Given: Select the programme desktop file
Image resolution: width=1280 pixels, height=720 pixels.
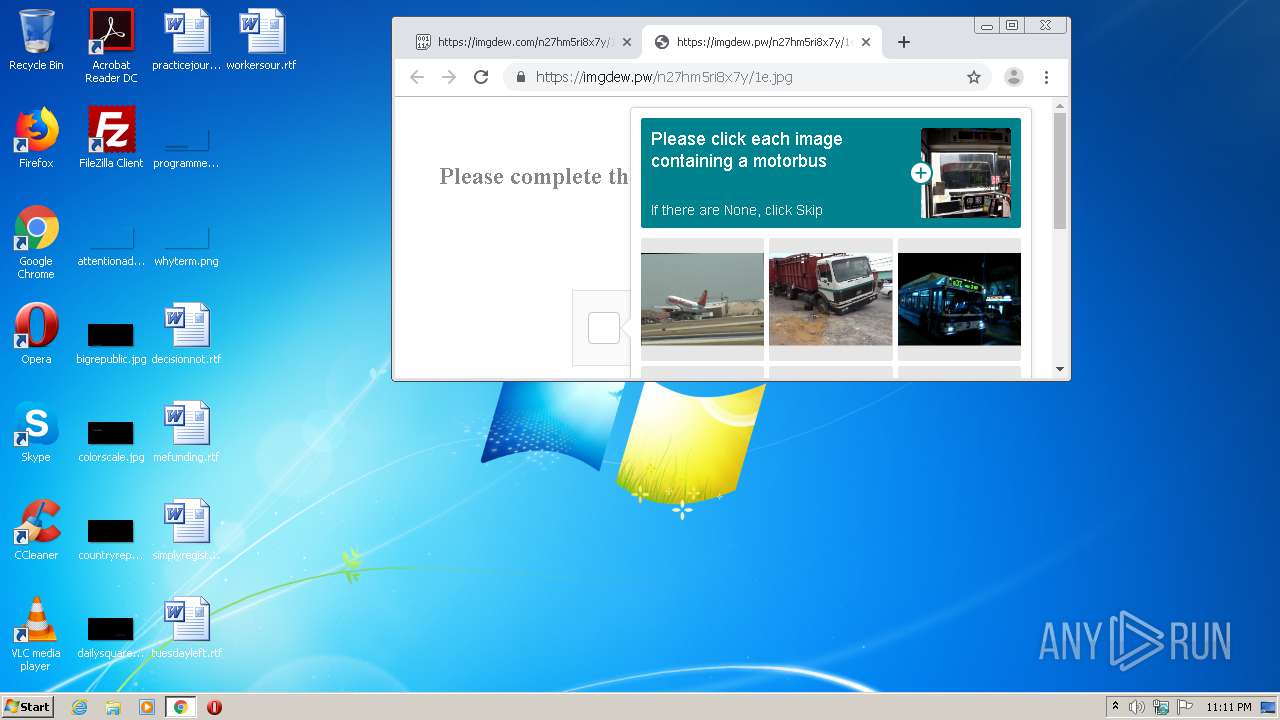Looking at the screenshot, I should point(186,148).
